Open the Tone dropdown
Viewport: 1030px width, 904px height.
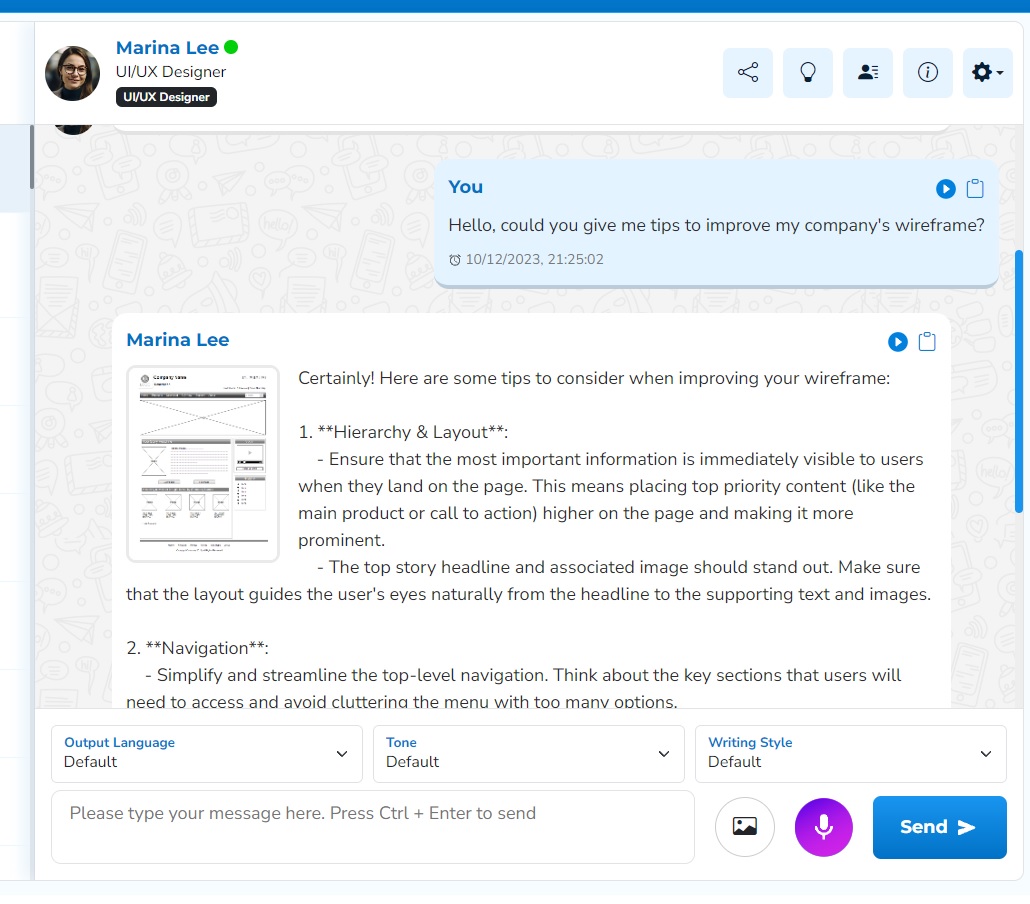click(x=528, y=753)
